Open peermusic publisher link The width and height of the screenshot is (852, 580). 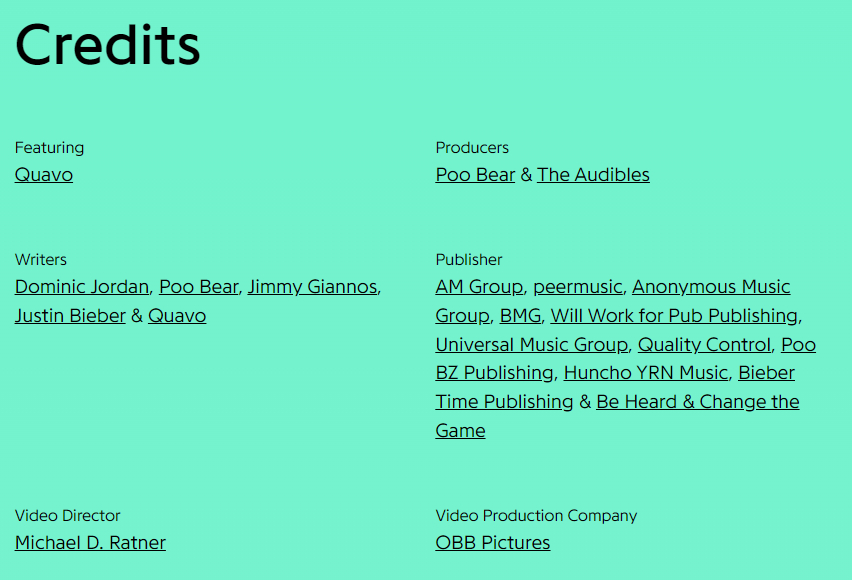point(577,287)
